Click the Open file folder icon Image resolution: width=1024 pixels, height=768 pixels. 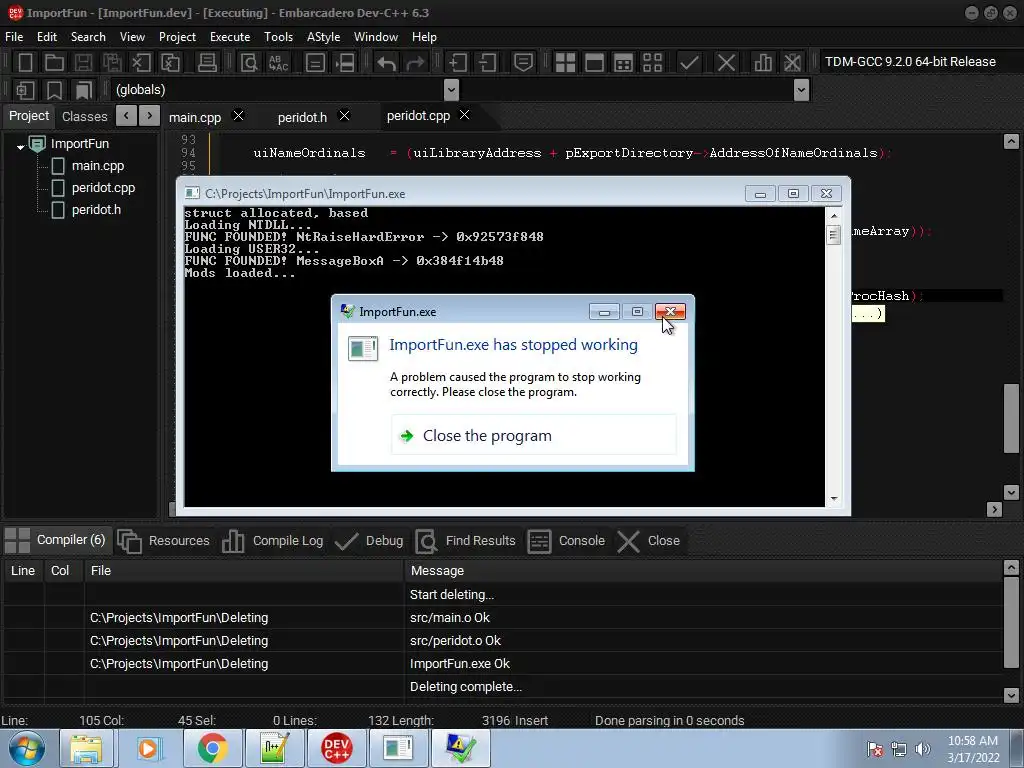pos(54,63)
